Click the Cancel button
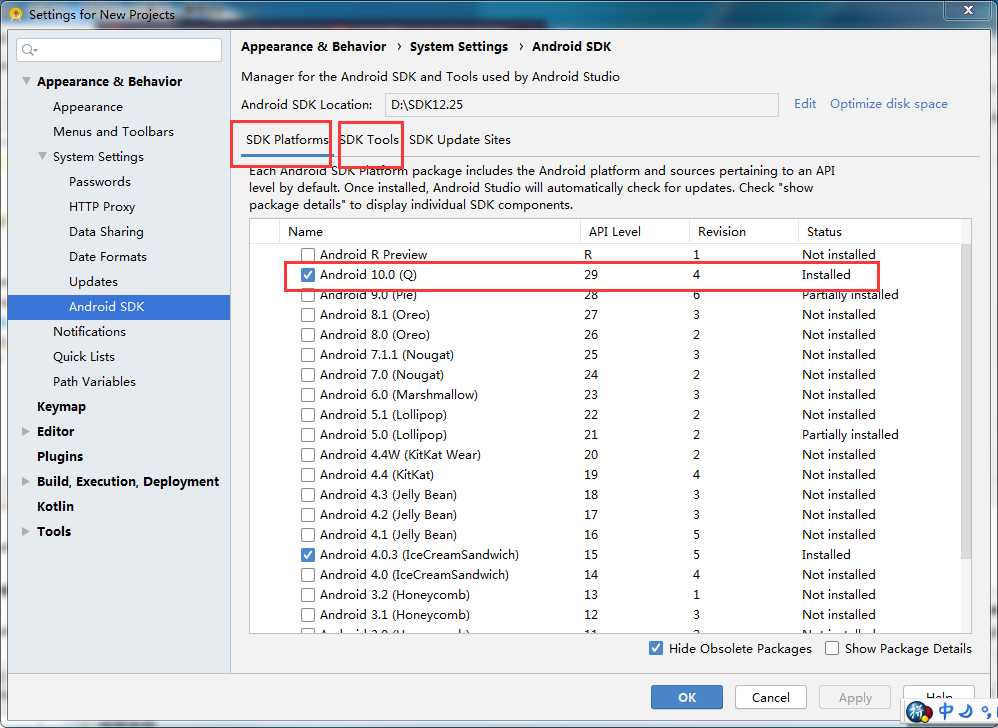The height and width of the screenshot is (728, 998). (771, 697)
